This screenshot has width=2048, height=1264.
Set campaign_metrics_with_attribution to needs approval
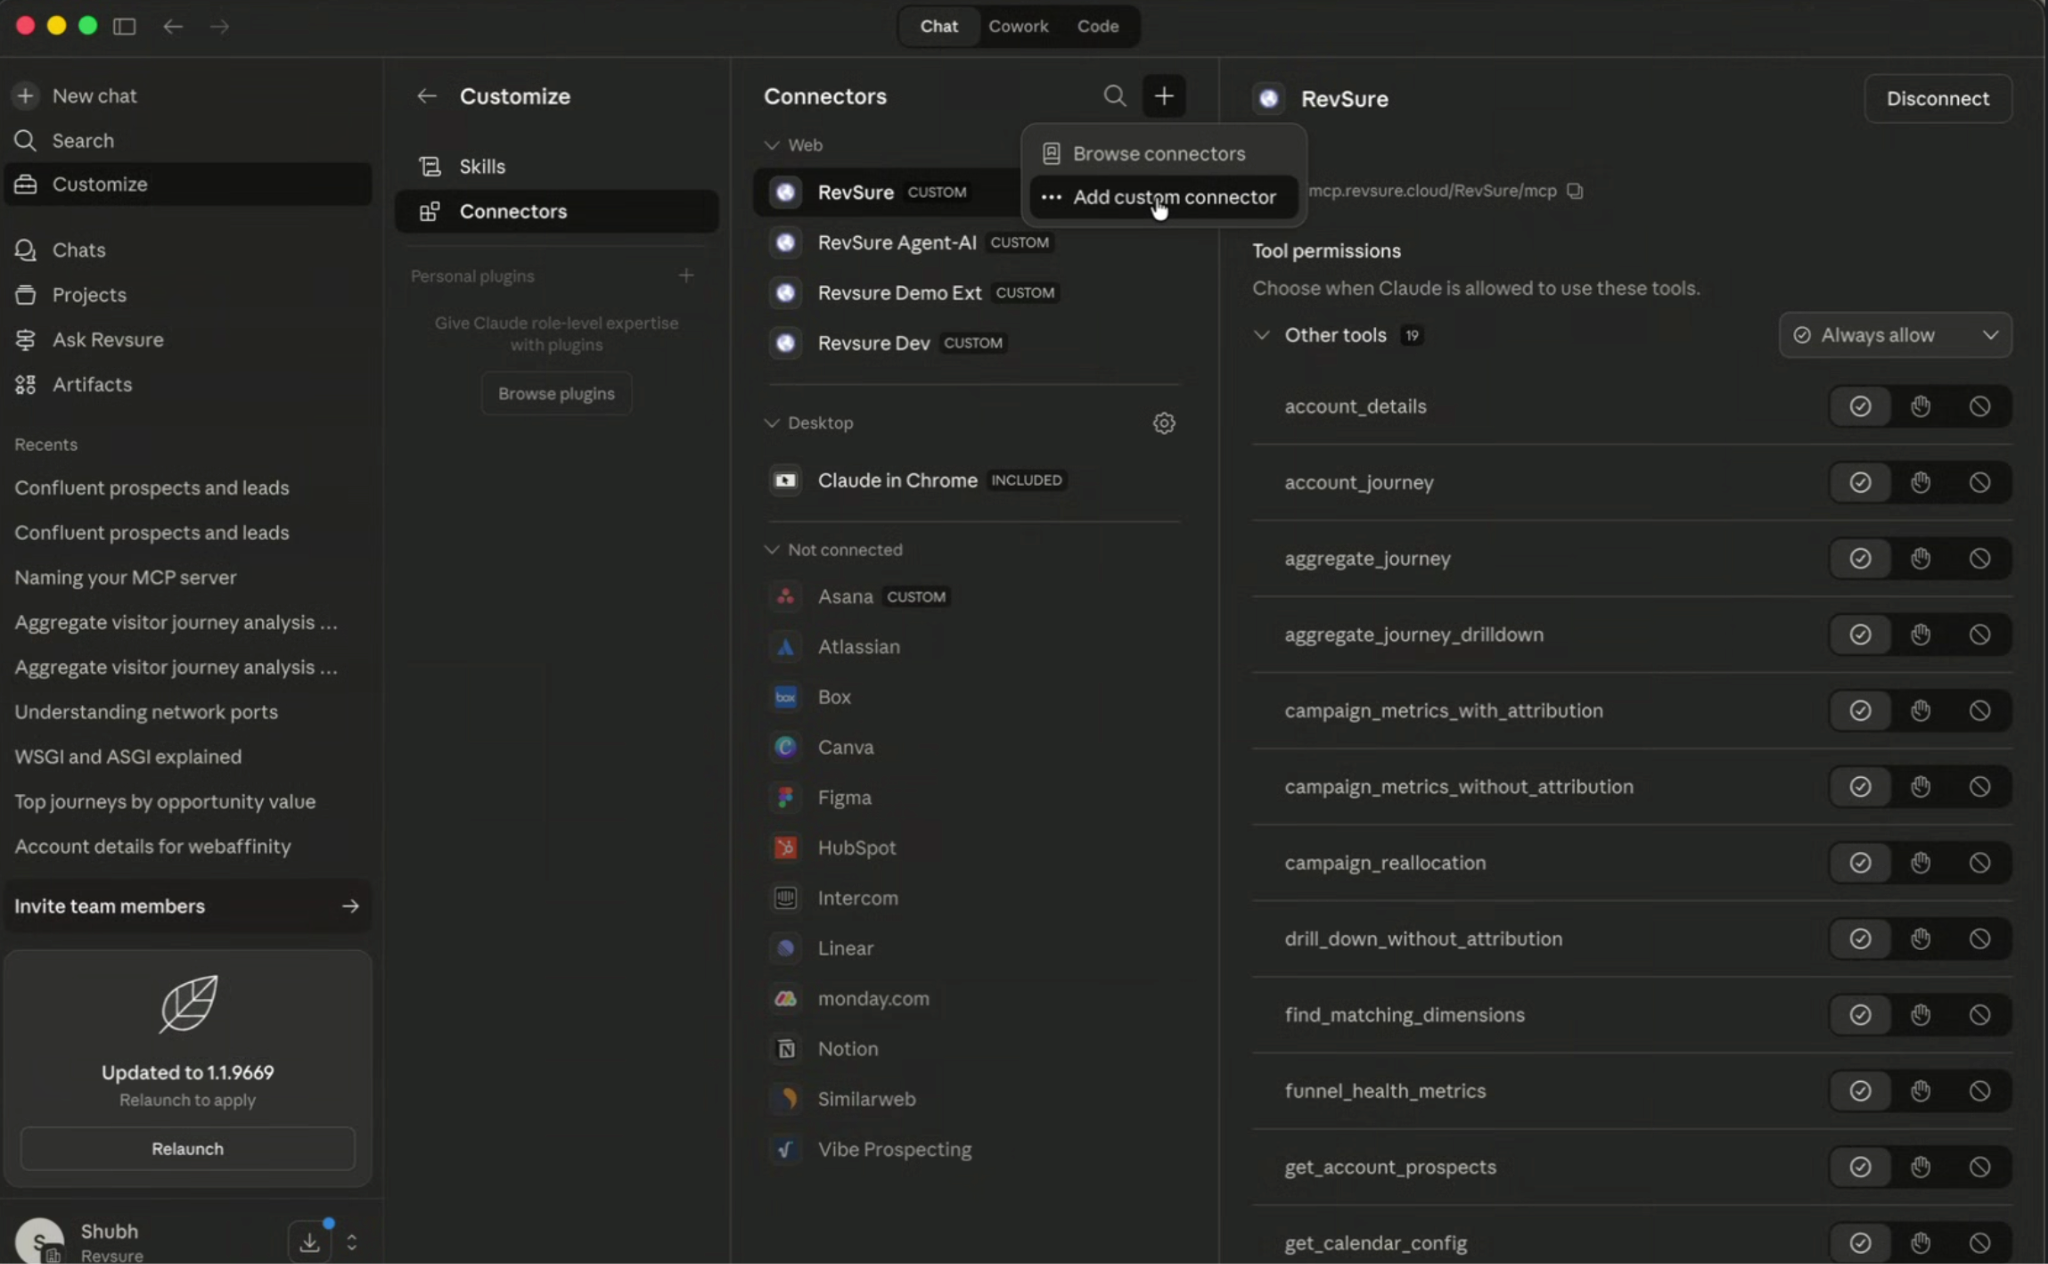pyautogui.click(x=1920, y=710)
